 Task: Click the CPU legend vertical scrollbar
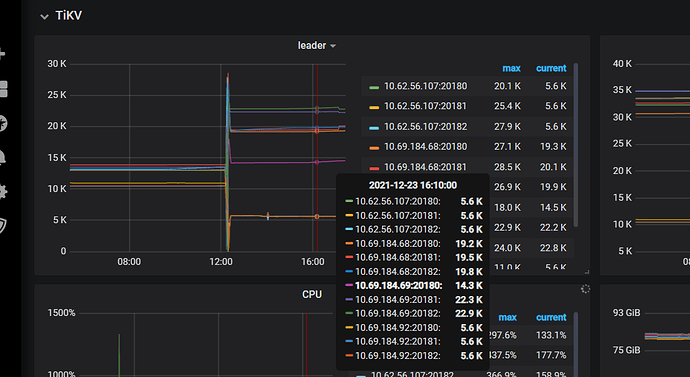click(x=576, y=344)
